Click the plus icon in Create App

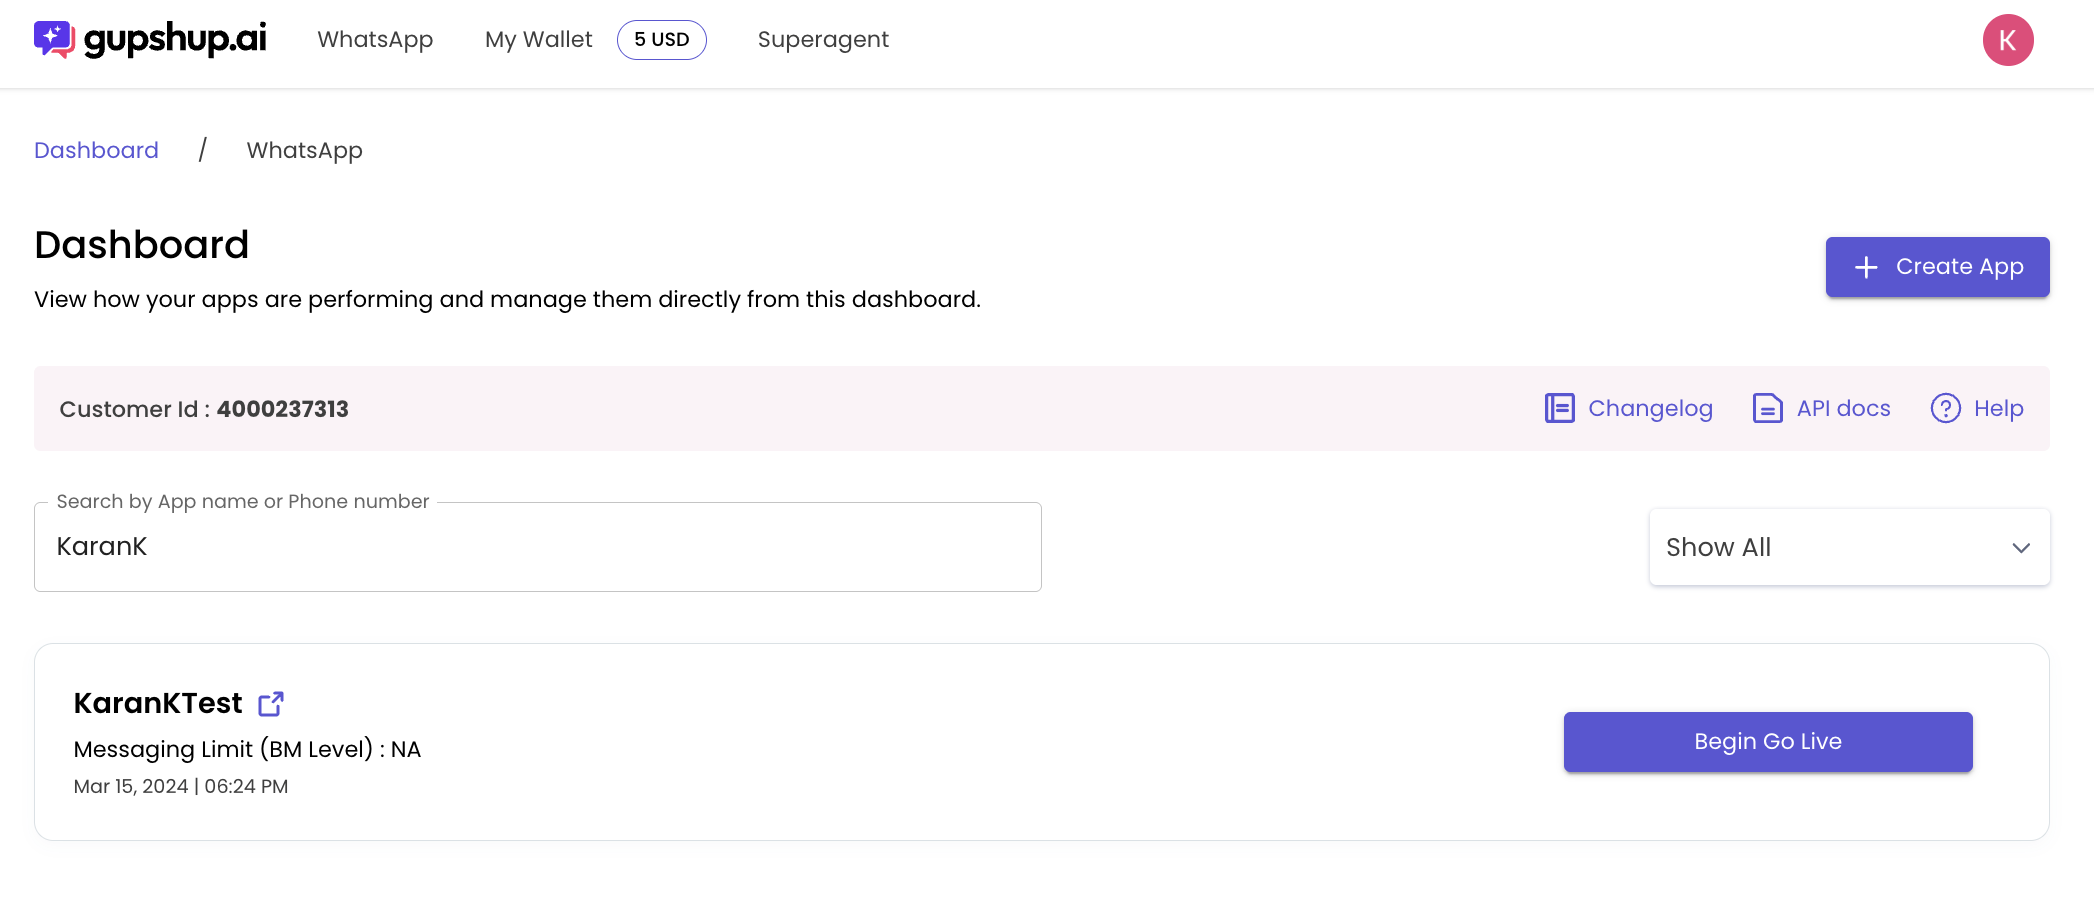(x=1866, y=267)
